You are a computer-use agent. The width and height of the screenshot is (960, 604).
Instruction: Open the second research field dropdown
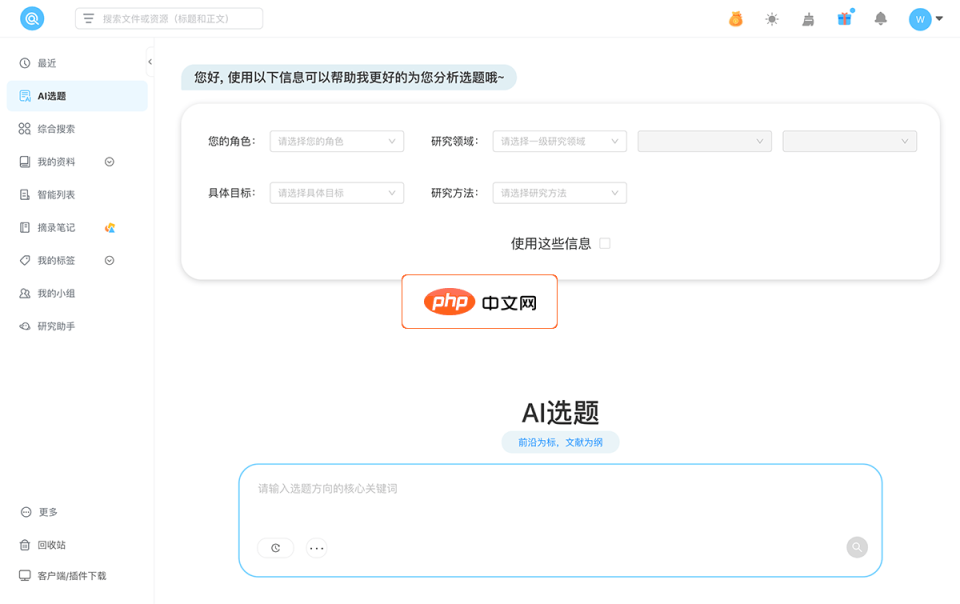[x=705, y=141]
